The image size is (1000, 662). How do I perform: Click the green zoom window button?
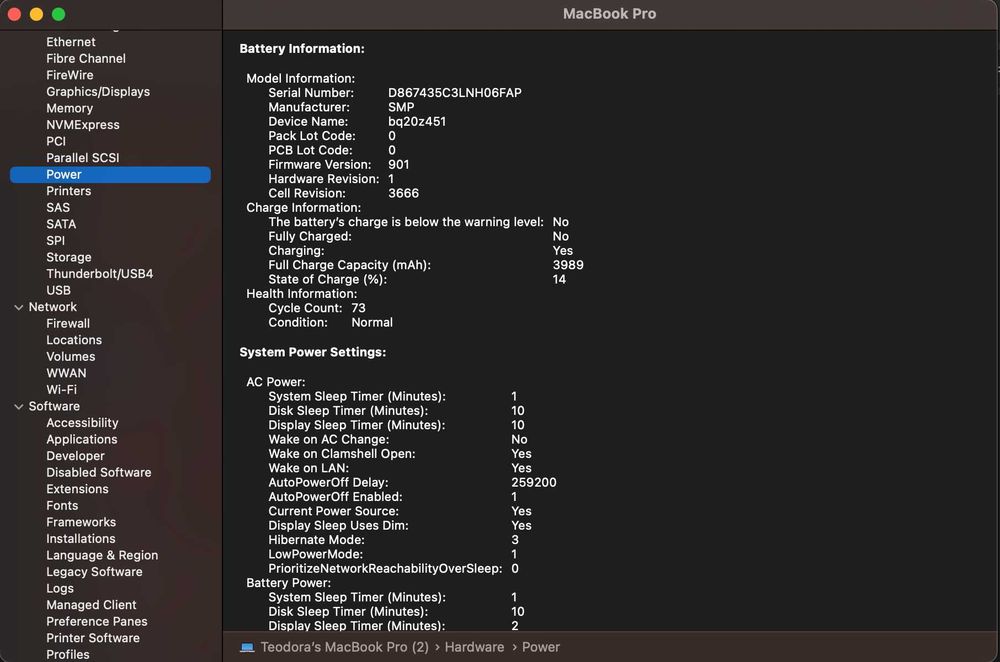click(59, 15)
